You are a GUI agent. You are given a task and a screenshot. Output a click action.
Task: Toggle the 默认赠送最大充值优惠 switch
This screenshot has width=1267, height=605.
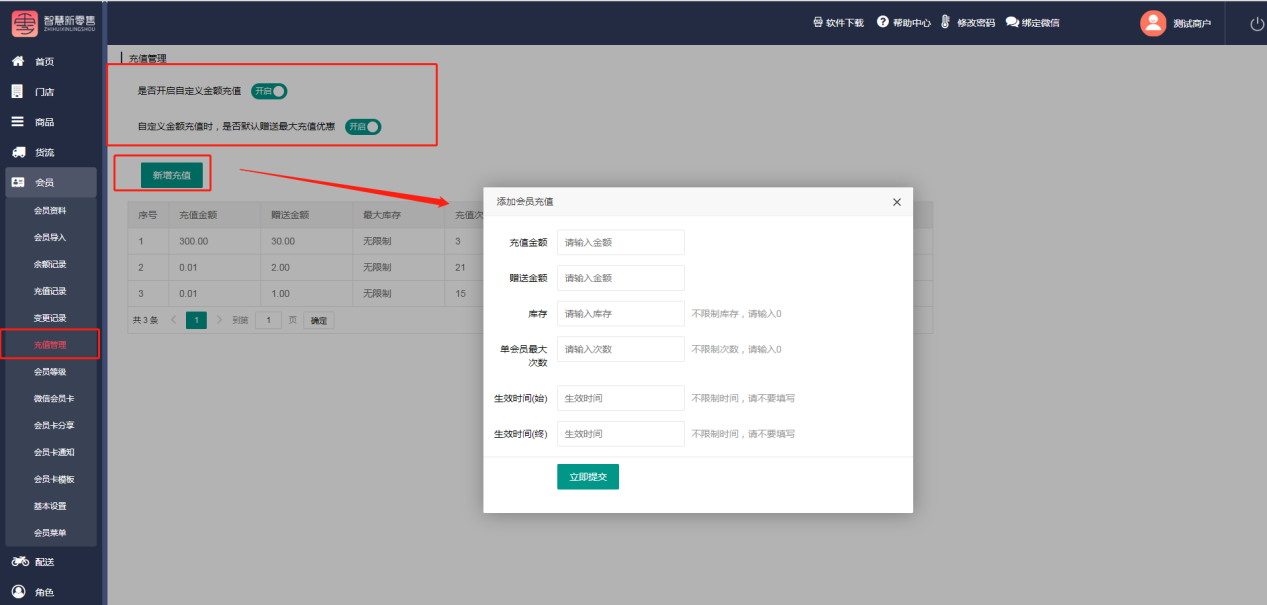click(363, 127)
